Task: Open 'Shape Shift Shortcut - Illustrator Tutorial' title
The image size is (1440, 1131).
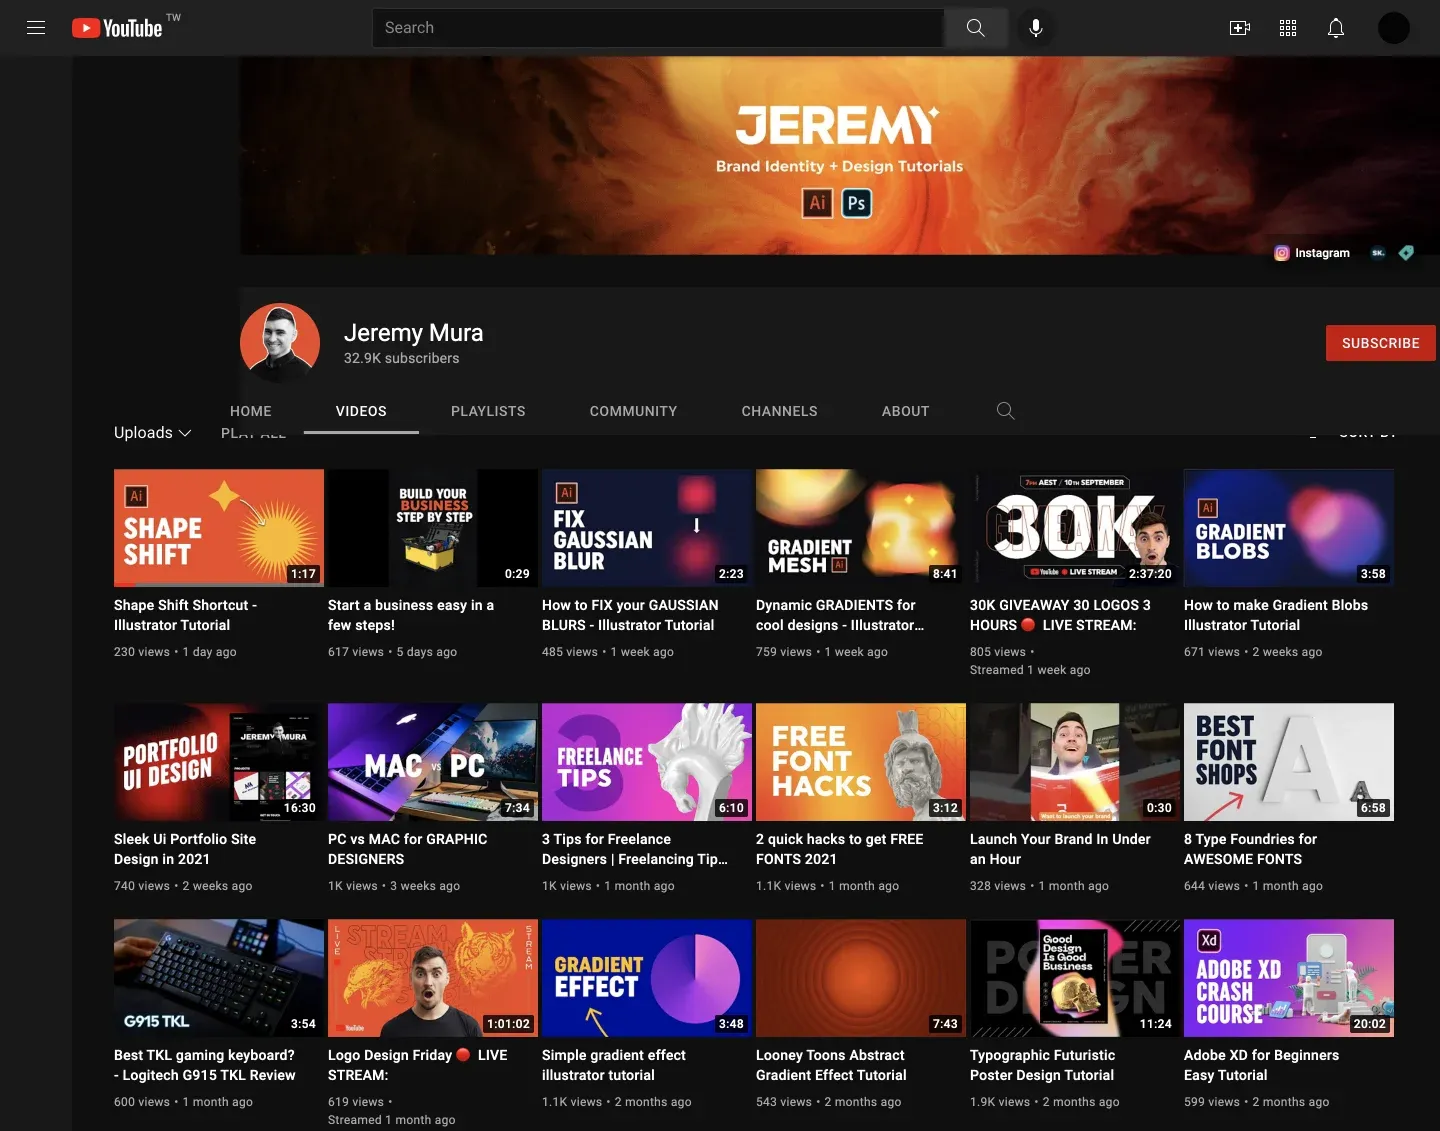Action: click(185, 615)
